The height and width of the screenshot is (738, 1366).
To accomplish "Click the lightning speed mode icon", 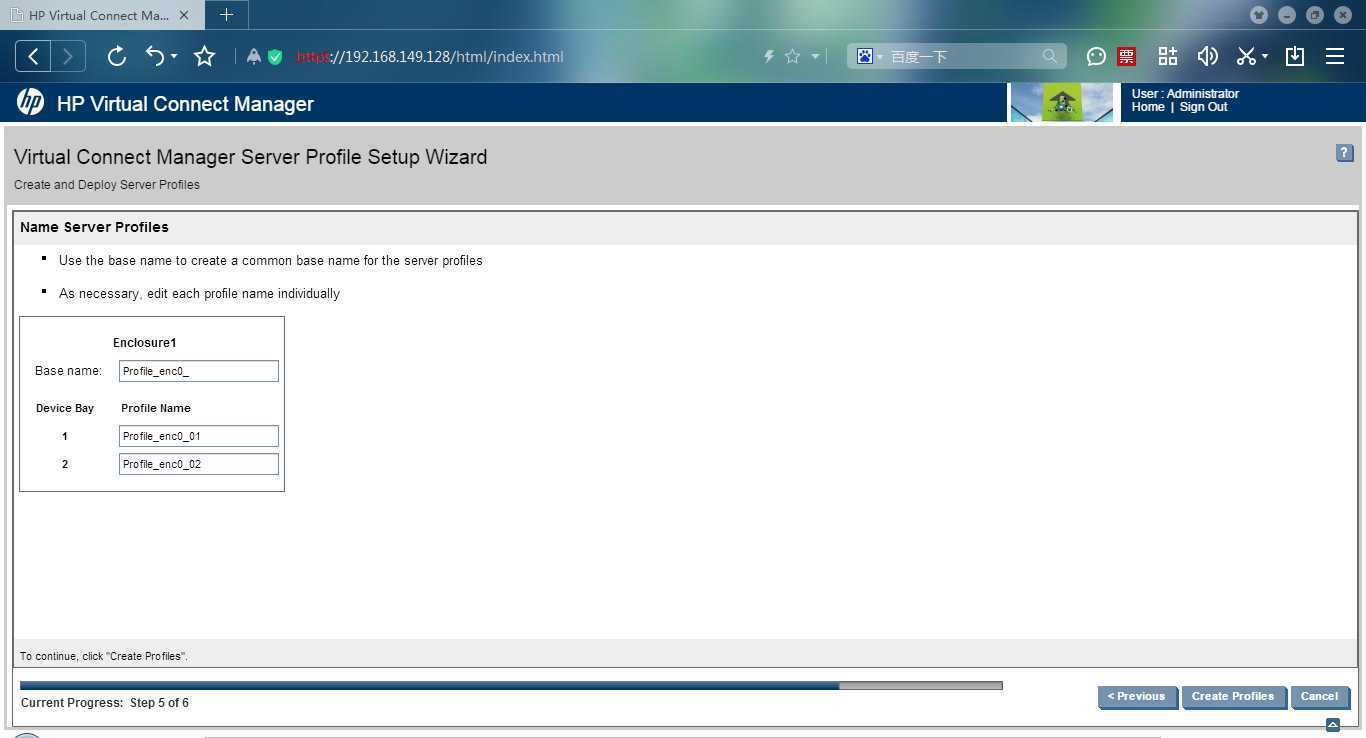I will coord(769,57).
